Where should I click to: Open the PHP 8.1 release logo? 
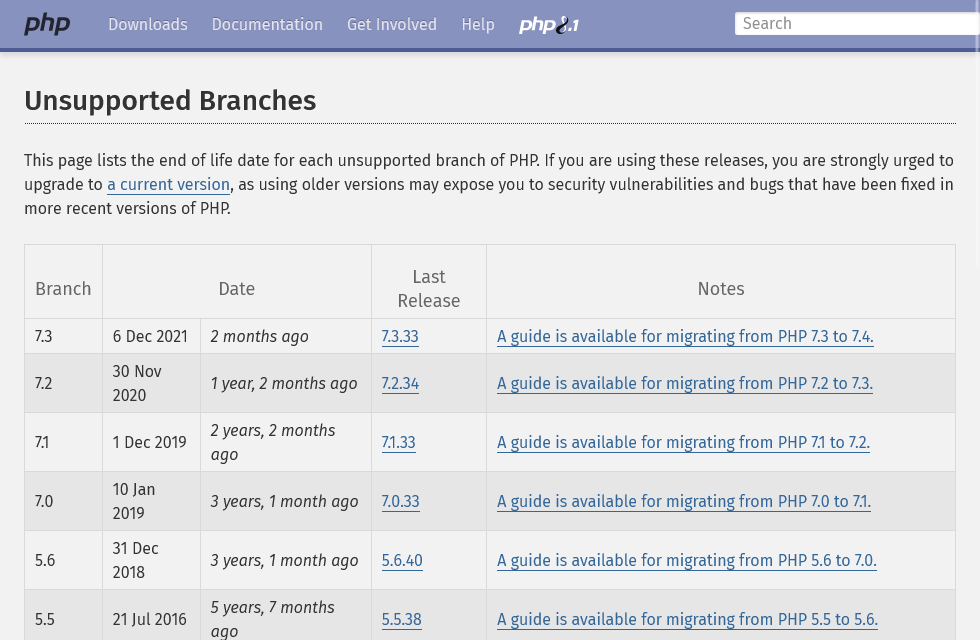549,24
